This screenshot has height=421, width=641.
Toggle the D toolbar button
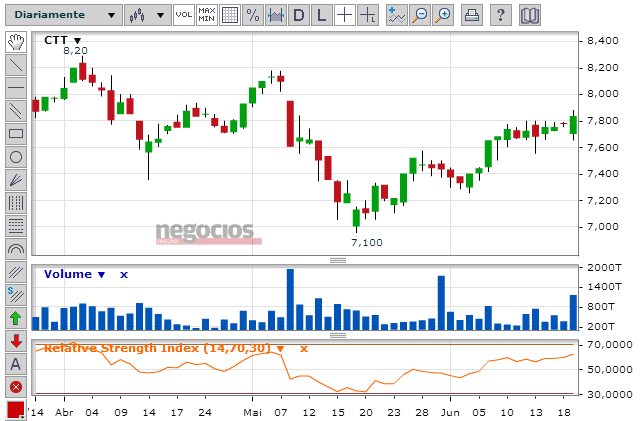coord(299,15)
